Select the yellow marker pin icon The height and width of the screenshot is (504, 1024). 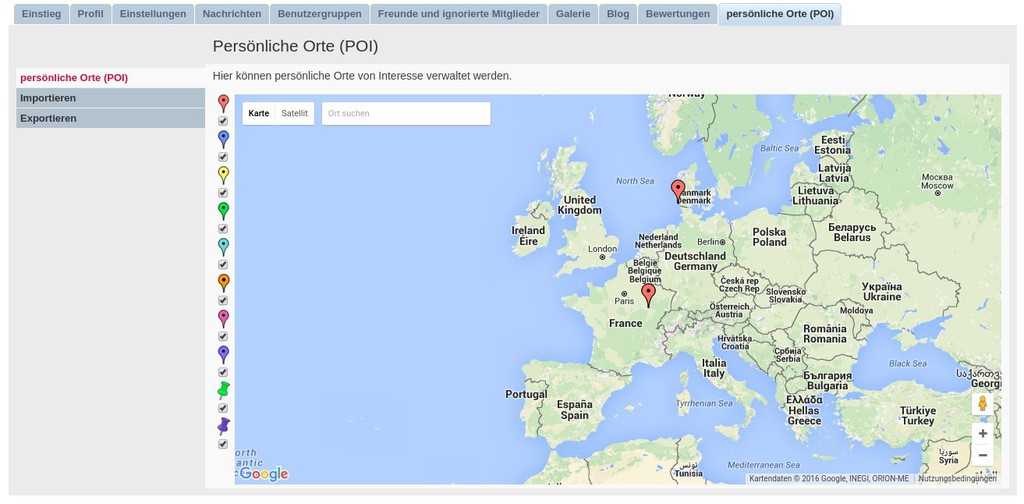coord(223,175)
